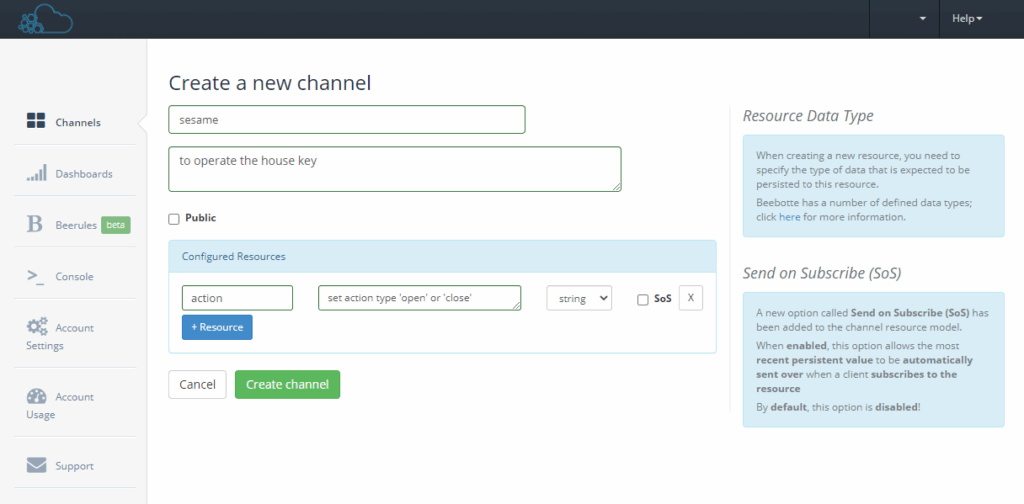Image resolution: width=1024 pixels, height=504 pixels.
Task: Click the Dashboards bar chart icon
Action: 37,173
